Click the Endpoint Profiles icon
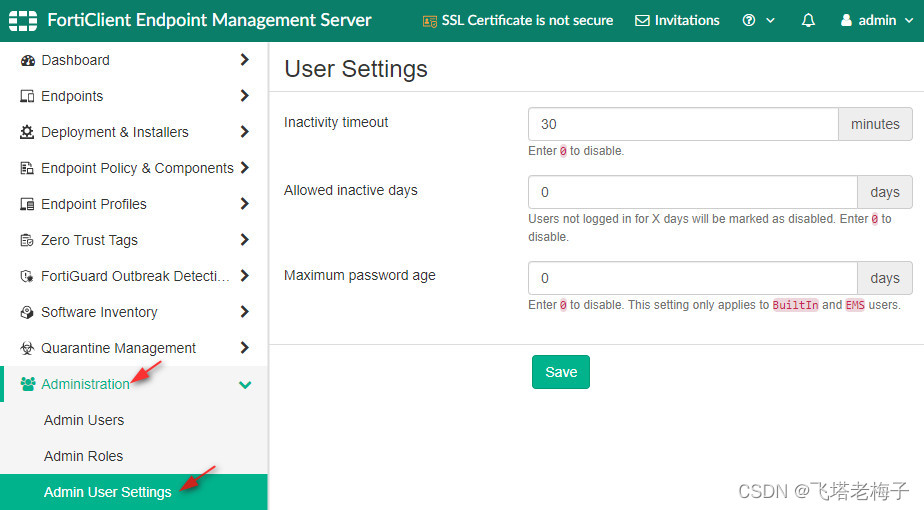The width and height of the screenshot is (924, 510). (x=27, y=204)
